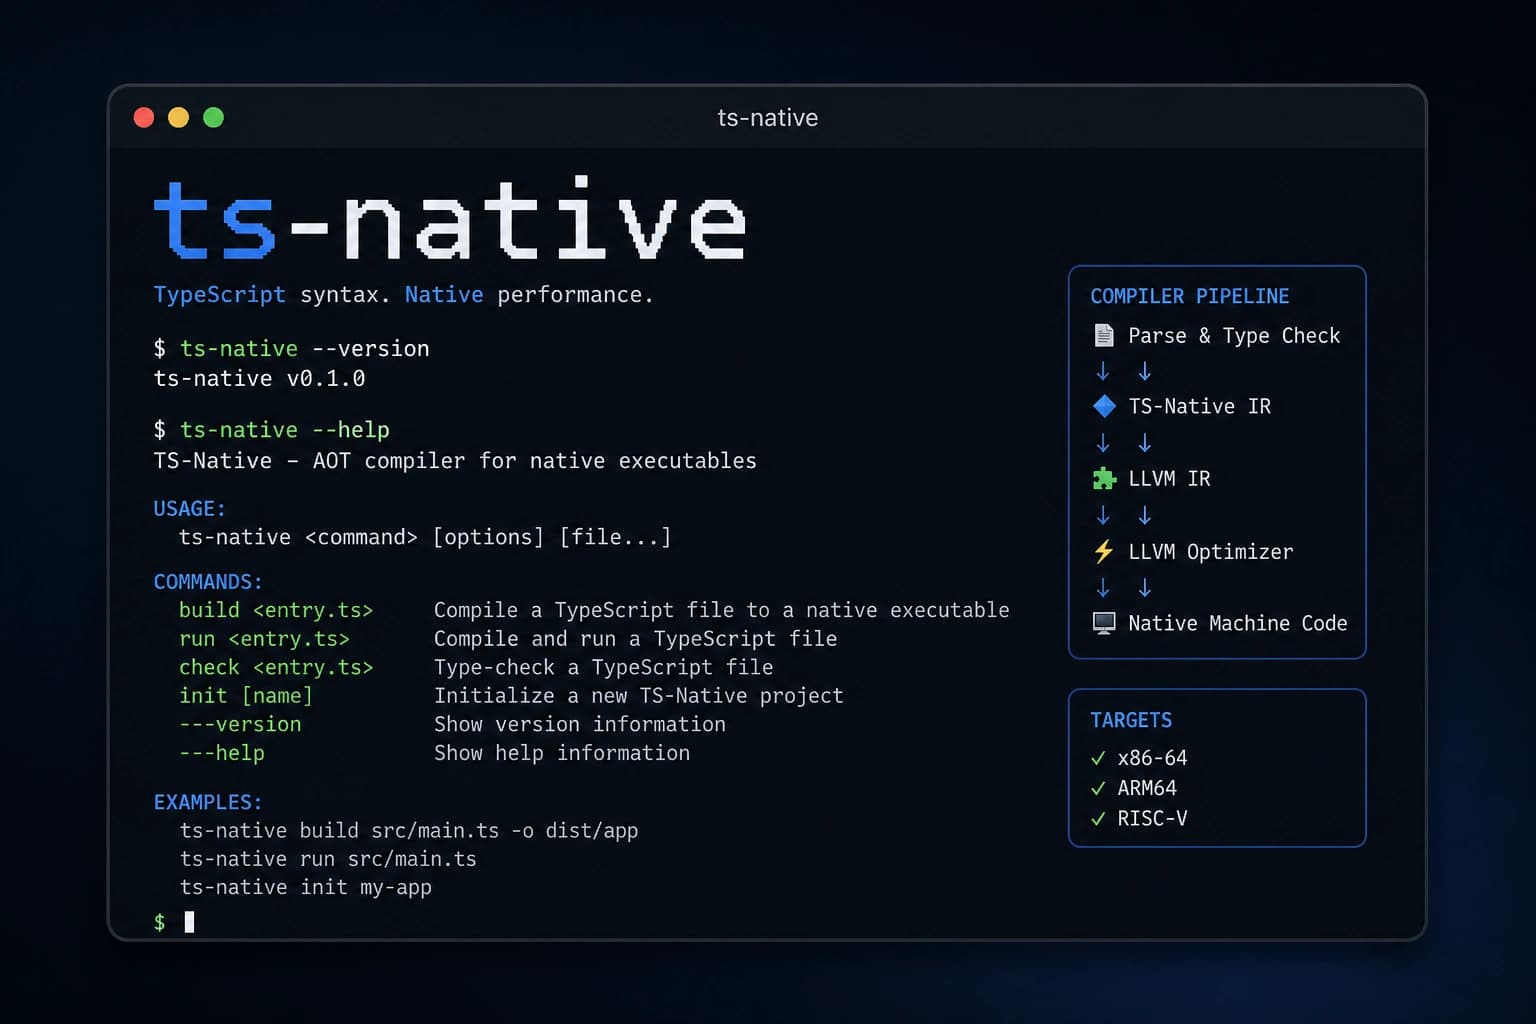Click the output 'ts-native v0.1.0'
Image resolution: width=1536 pixels, height=1024 pixels.
point(259,379)
